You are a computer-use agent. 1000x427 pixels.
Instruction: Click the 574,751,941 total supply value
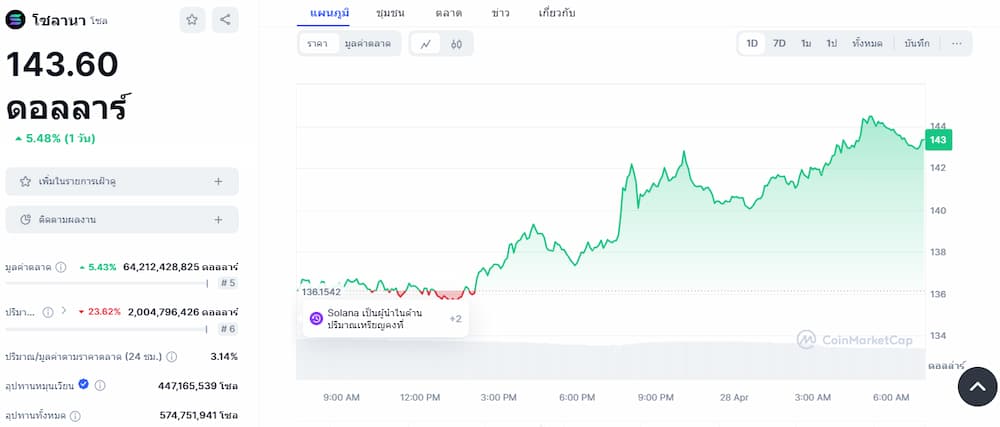198,416
